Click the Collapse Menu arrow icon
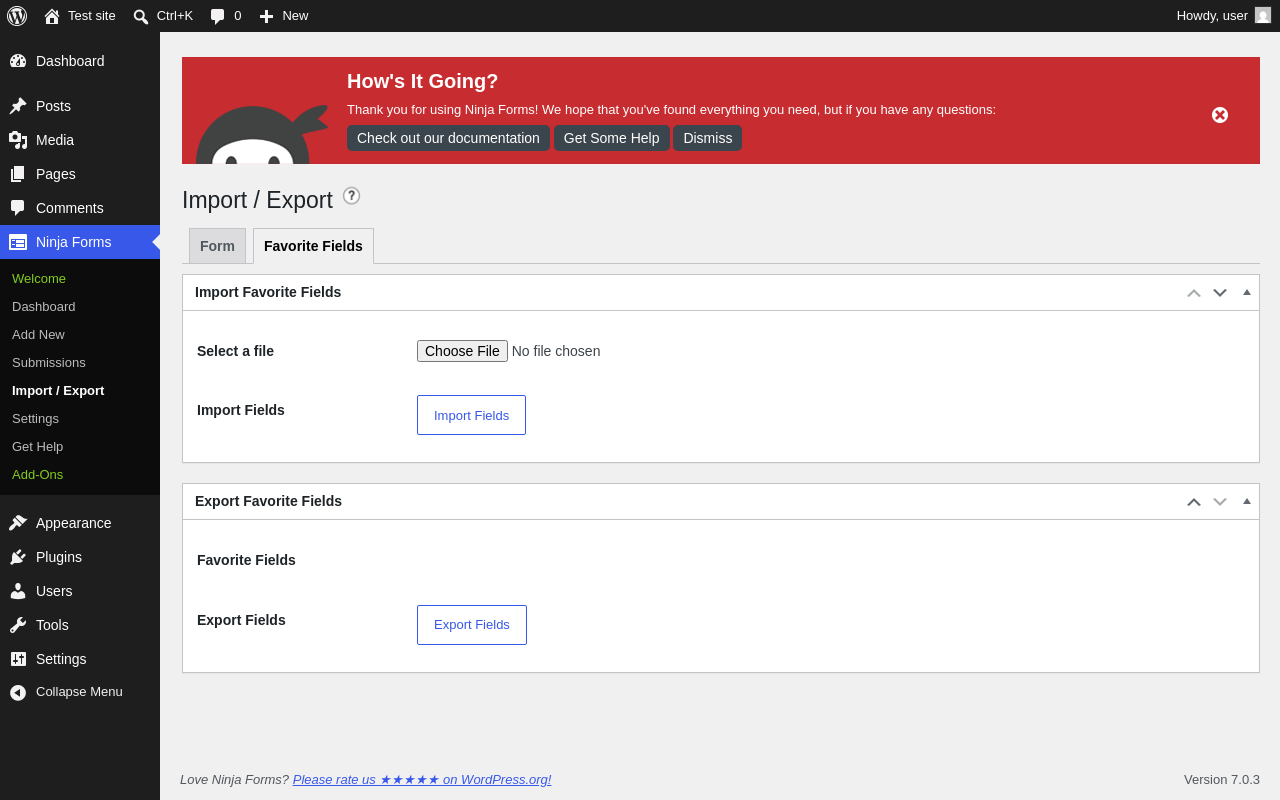Screen dimensions: 1280x800 pyautogui.click(x=18, y=692)
